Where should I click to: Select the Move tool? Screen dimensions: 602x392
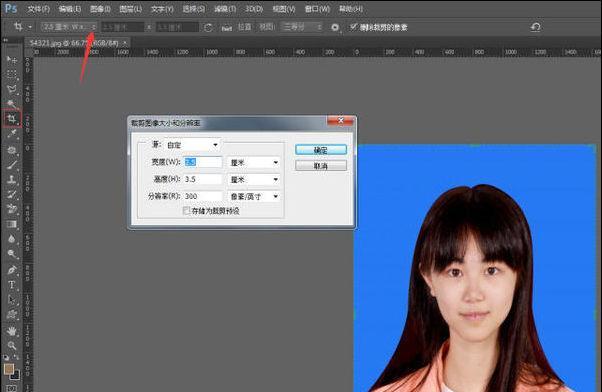point(12,60)
